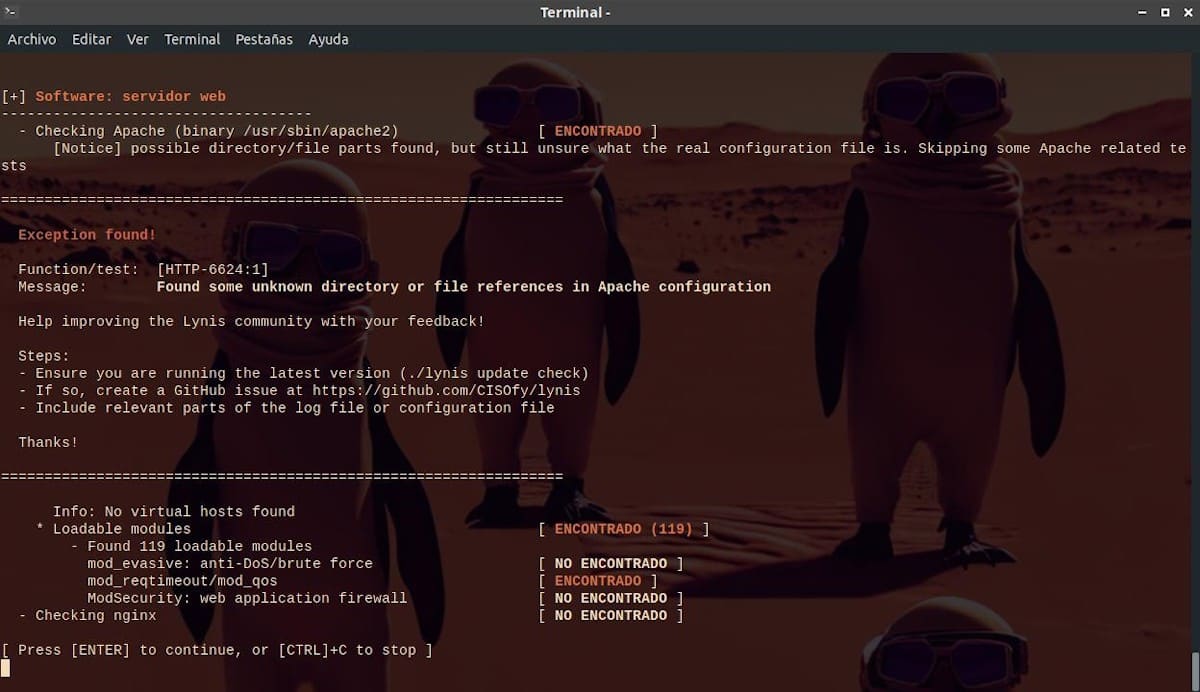Viewport: 1200px width, 692px height.
Task: Click the 'Exception found!' heading text
Action: [x=87, y=234]
